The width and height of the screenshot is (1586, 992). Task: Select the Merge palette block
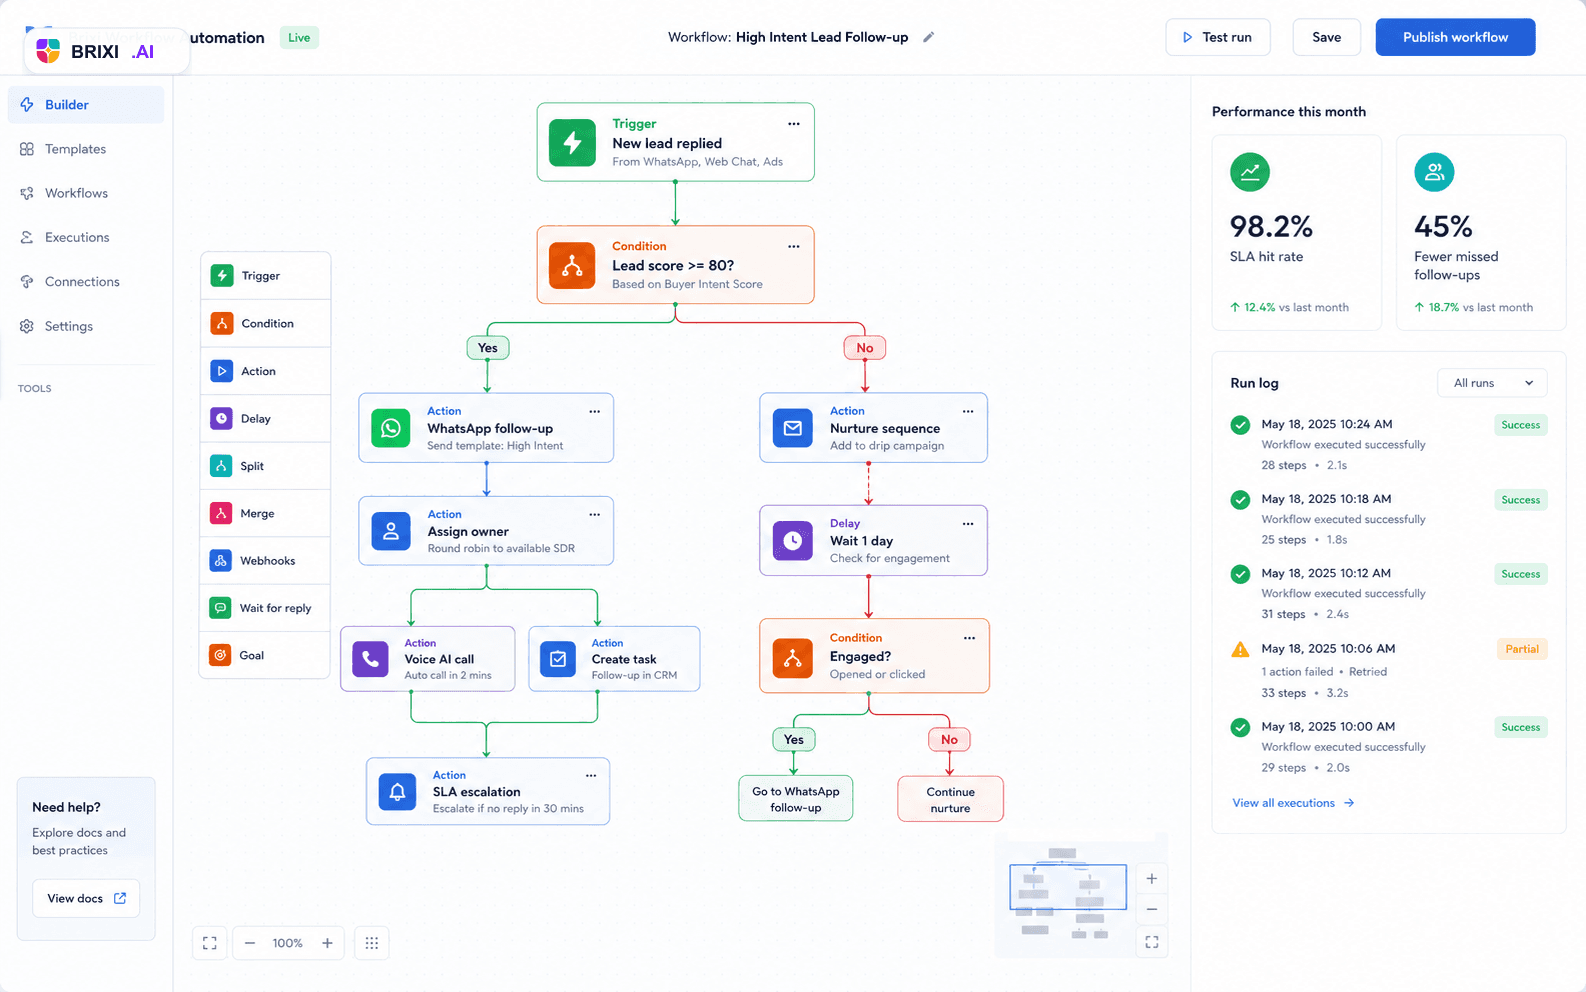click(x=265, y=513)
